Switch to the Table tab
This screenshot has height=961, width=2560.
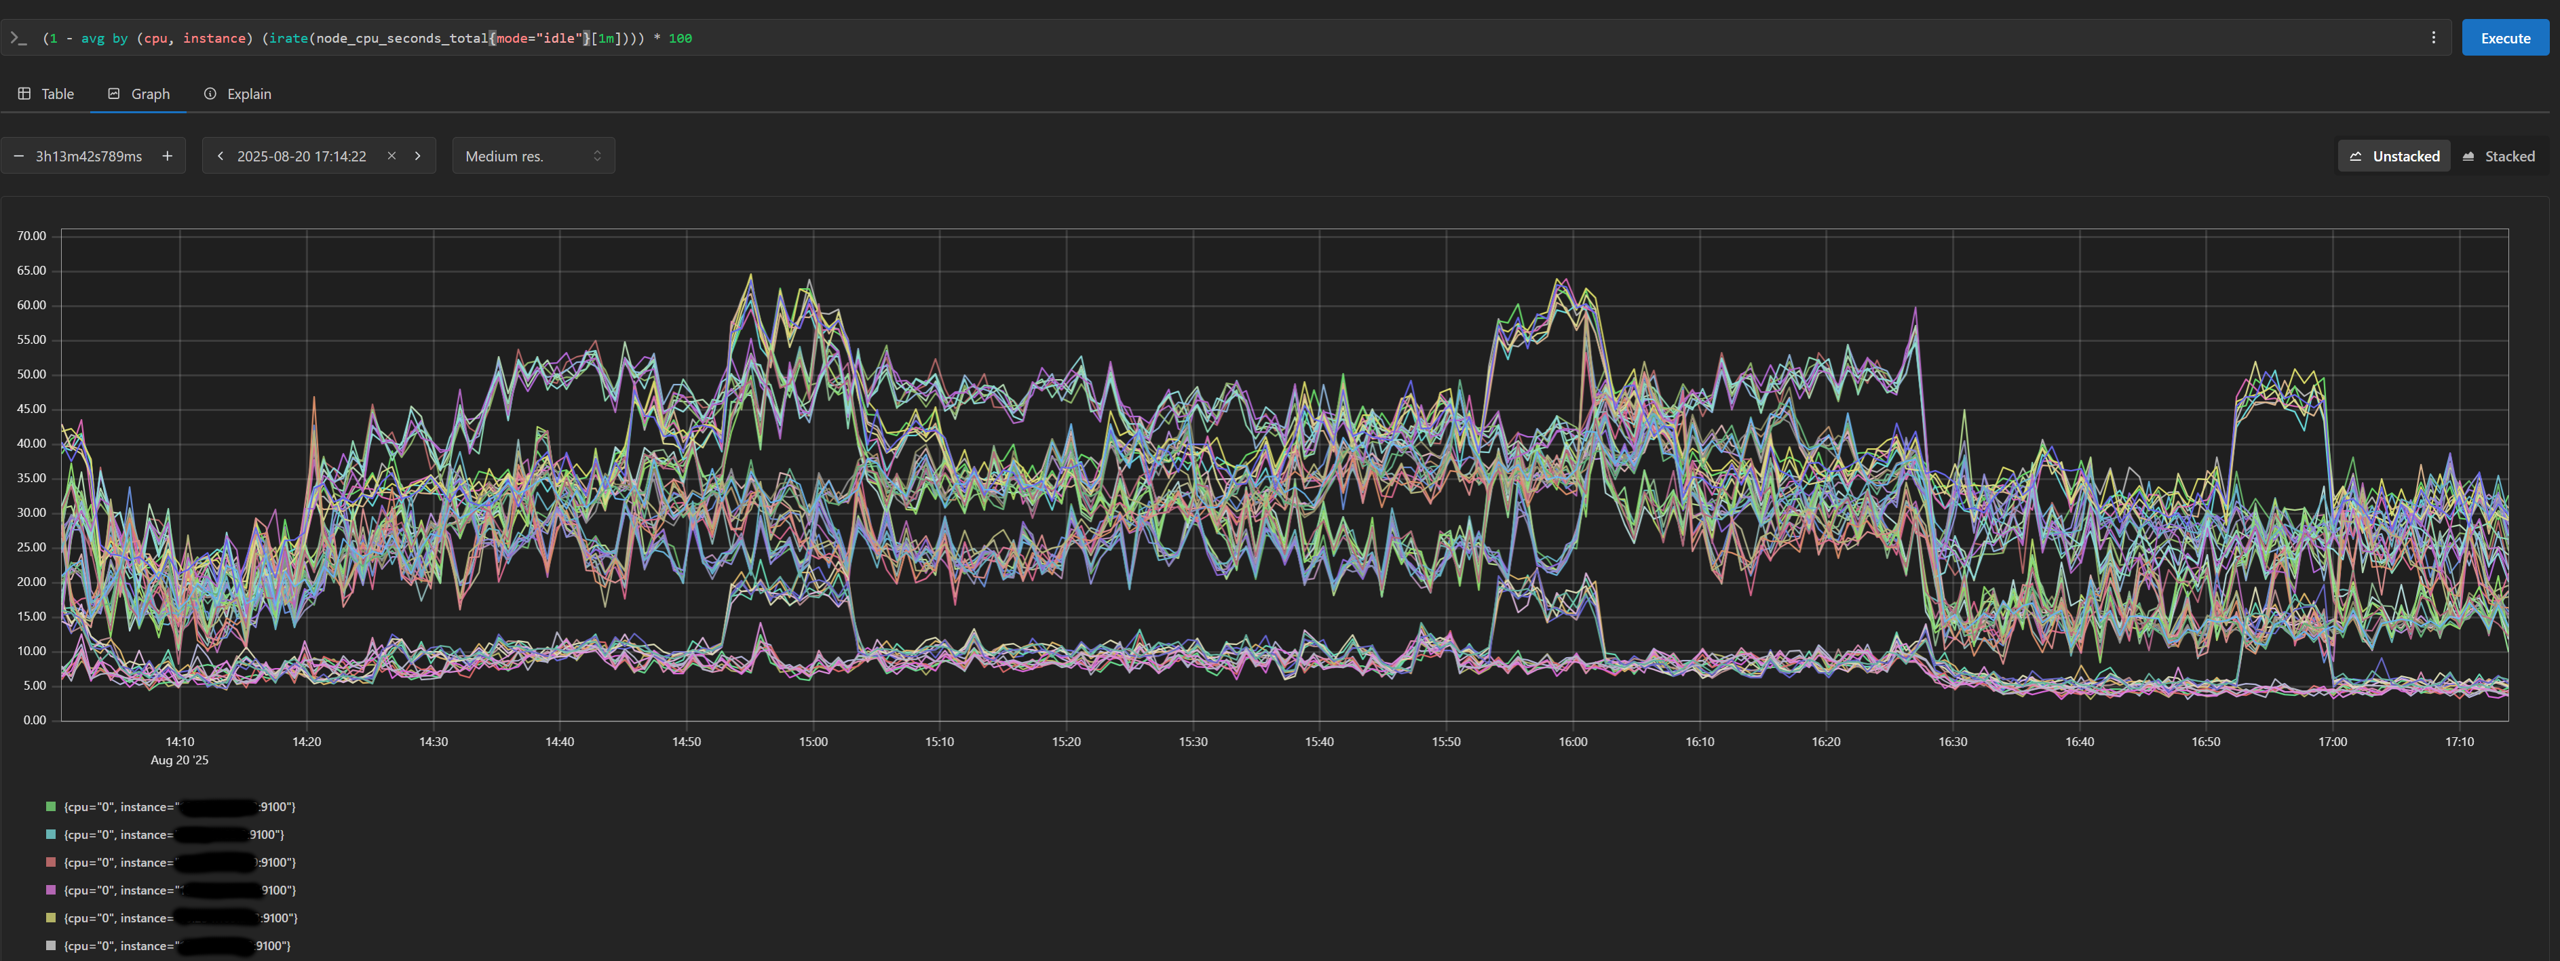57,93
